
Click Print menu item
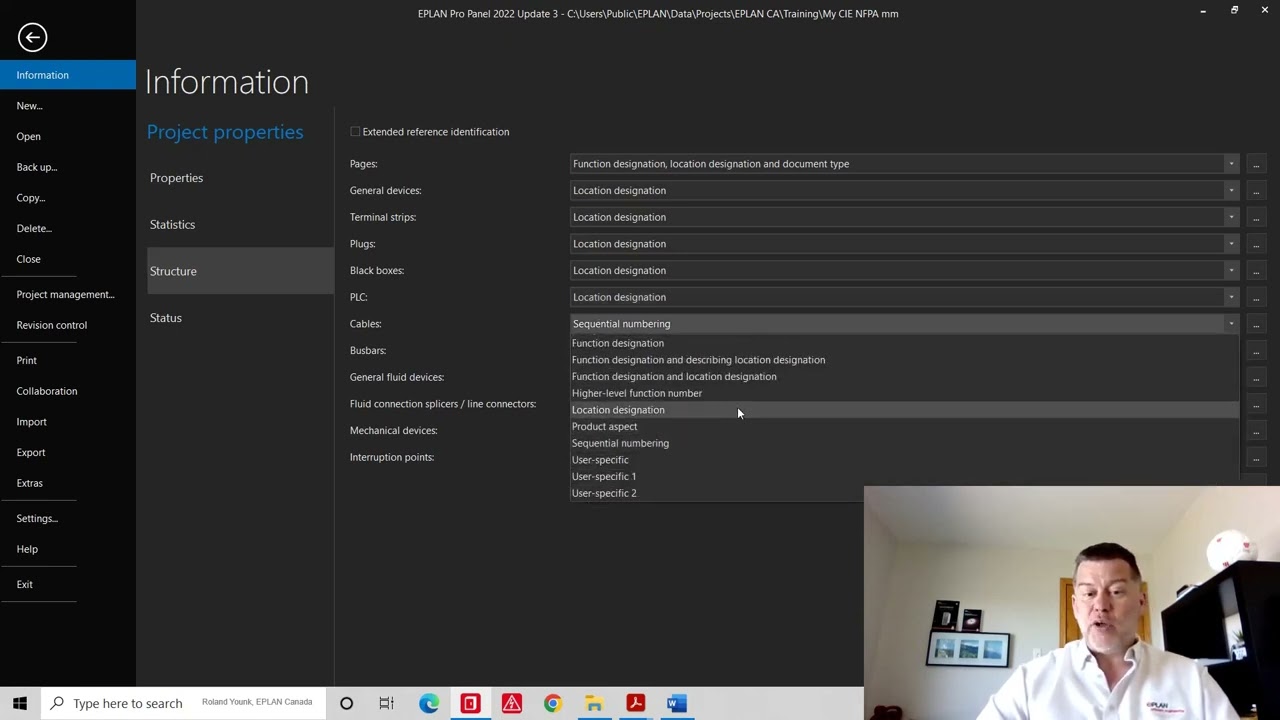click(x=68, y=360)
